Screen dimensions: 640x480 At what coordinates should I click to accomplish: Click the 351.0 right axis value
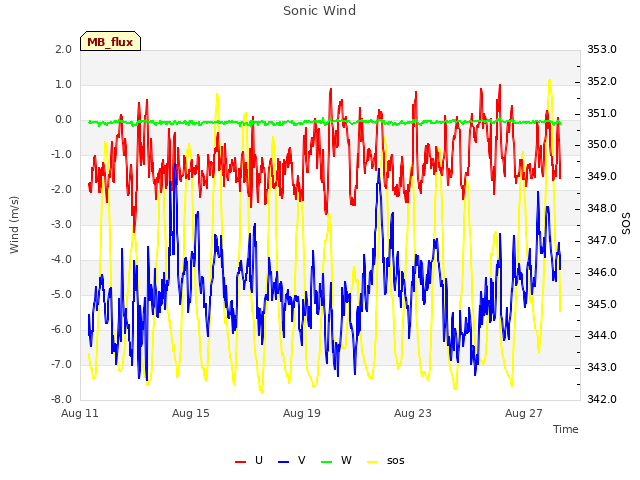click(602, 113)
